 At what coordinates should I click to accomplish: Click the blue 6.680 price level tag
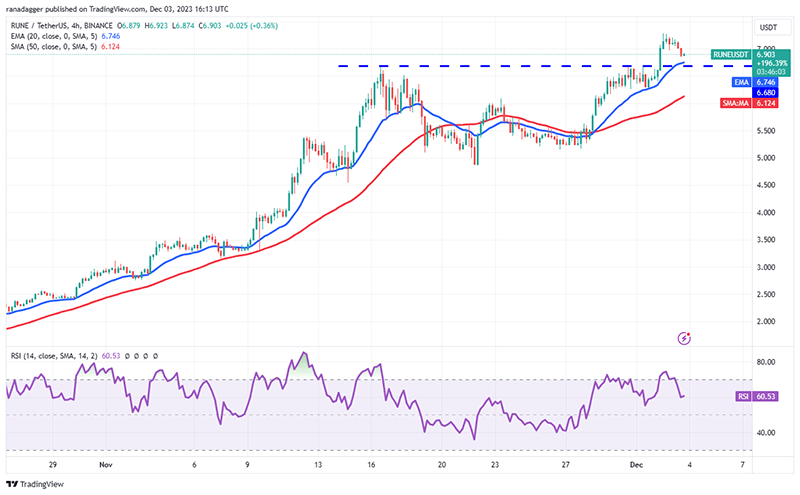coord(765,92)
